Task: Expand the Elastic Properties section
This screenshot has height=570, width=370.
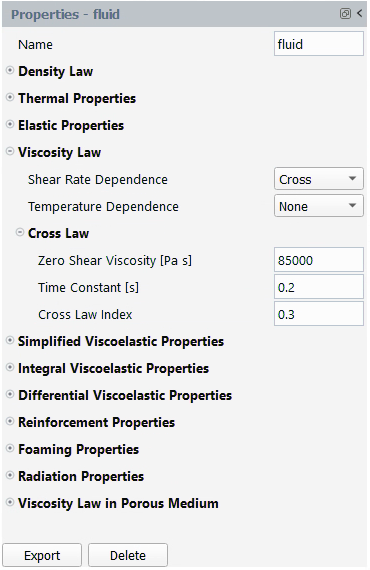Action: click(10, 124)
